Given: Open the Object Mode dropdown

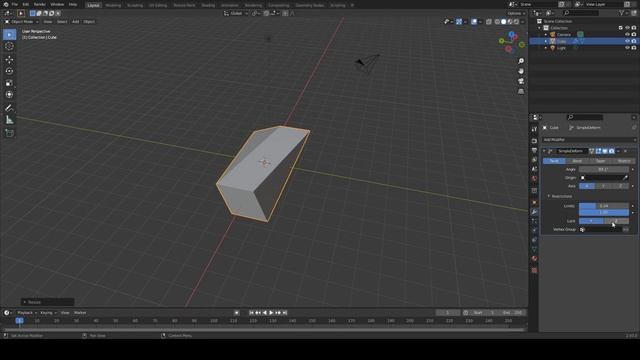Looking at the screenshot, I should pyautogui.click(x=22, y=22).
